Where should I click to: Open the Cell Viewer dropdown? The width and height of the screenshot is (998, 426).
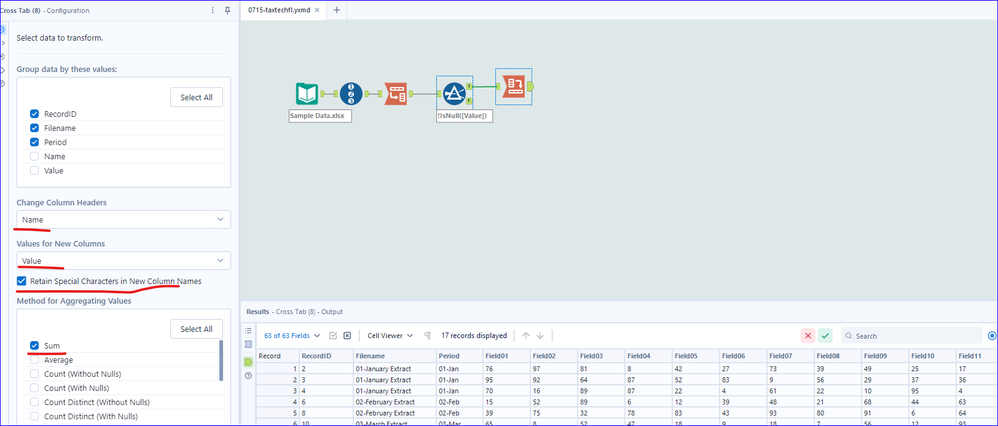(x=390, y=336)
